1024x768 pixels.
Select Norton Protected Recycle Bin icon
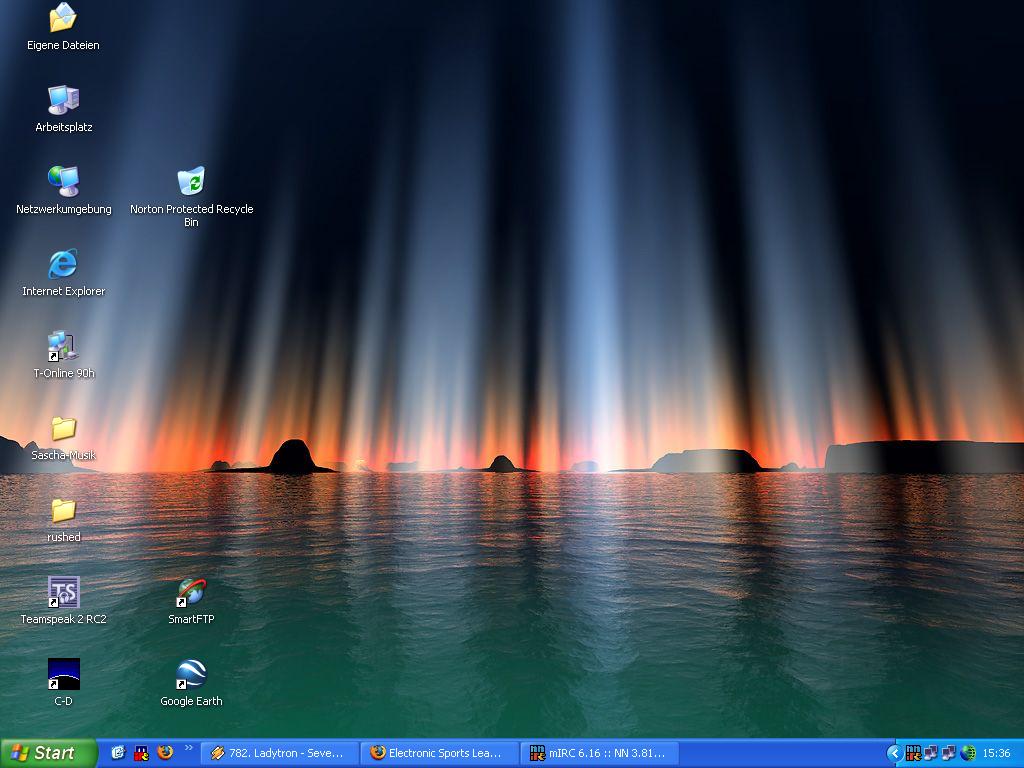pyautogui.click(x=191, y=182)
